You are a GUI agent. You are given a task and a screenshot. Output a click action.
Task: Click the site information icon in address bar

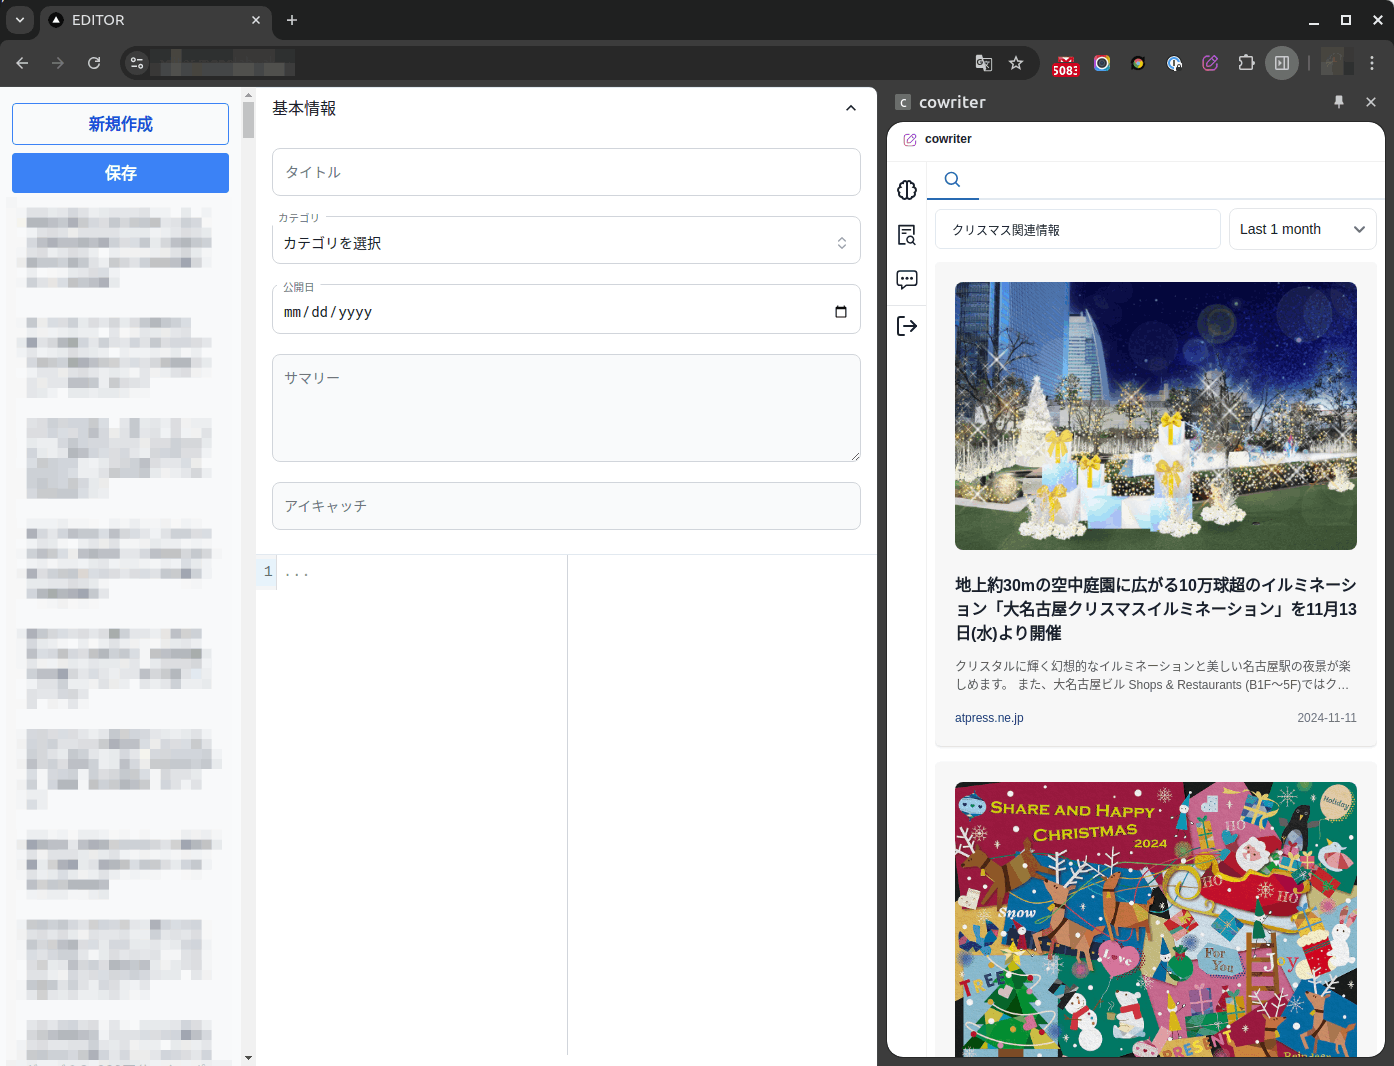click(x=137, y=63)
